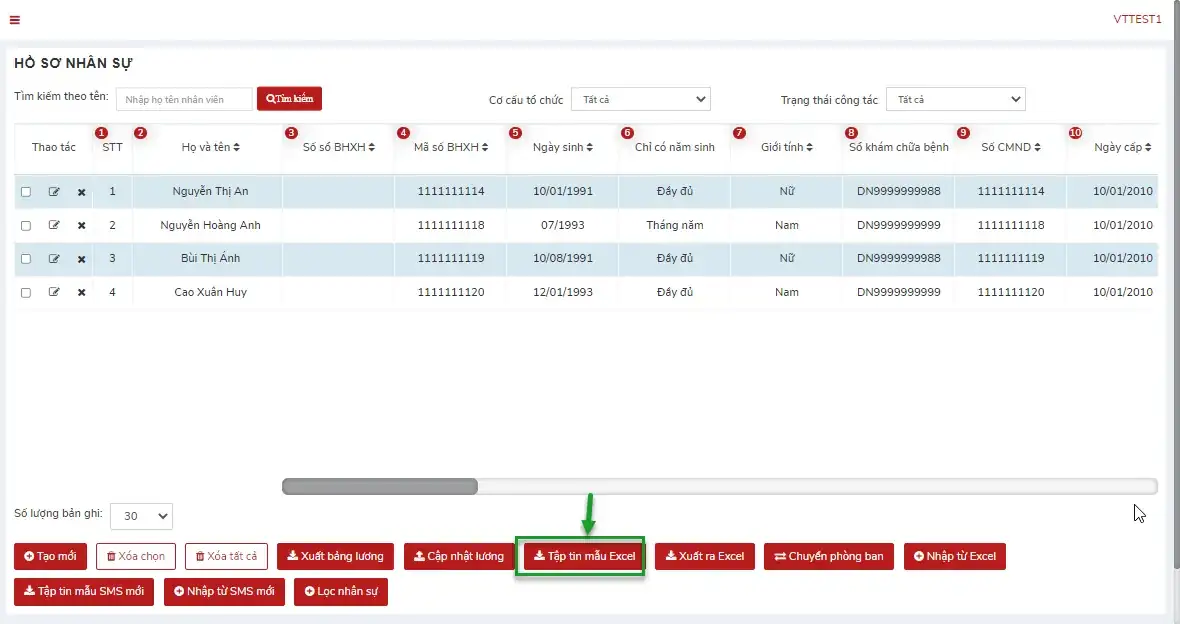Click the Cập nhật lương button
1180x624 pixels.
tap(459, 556)
